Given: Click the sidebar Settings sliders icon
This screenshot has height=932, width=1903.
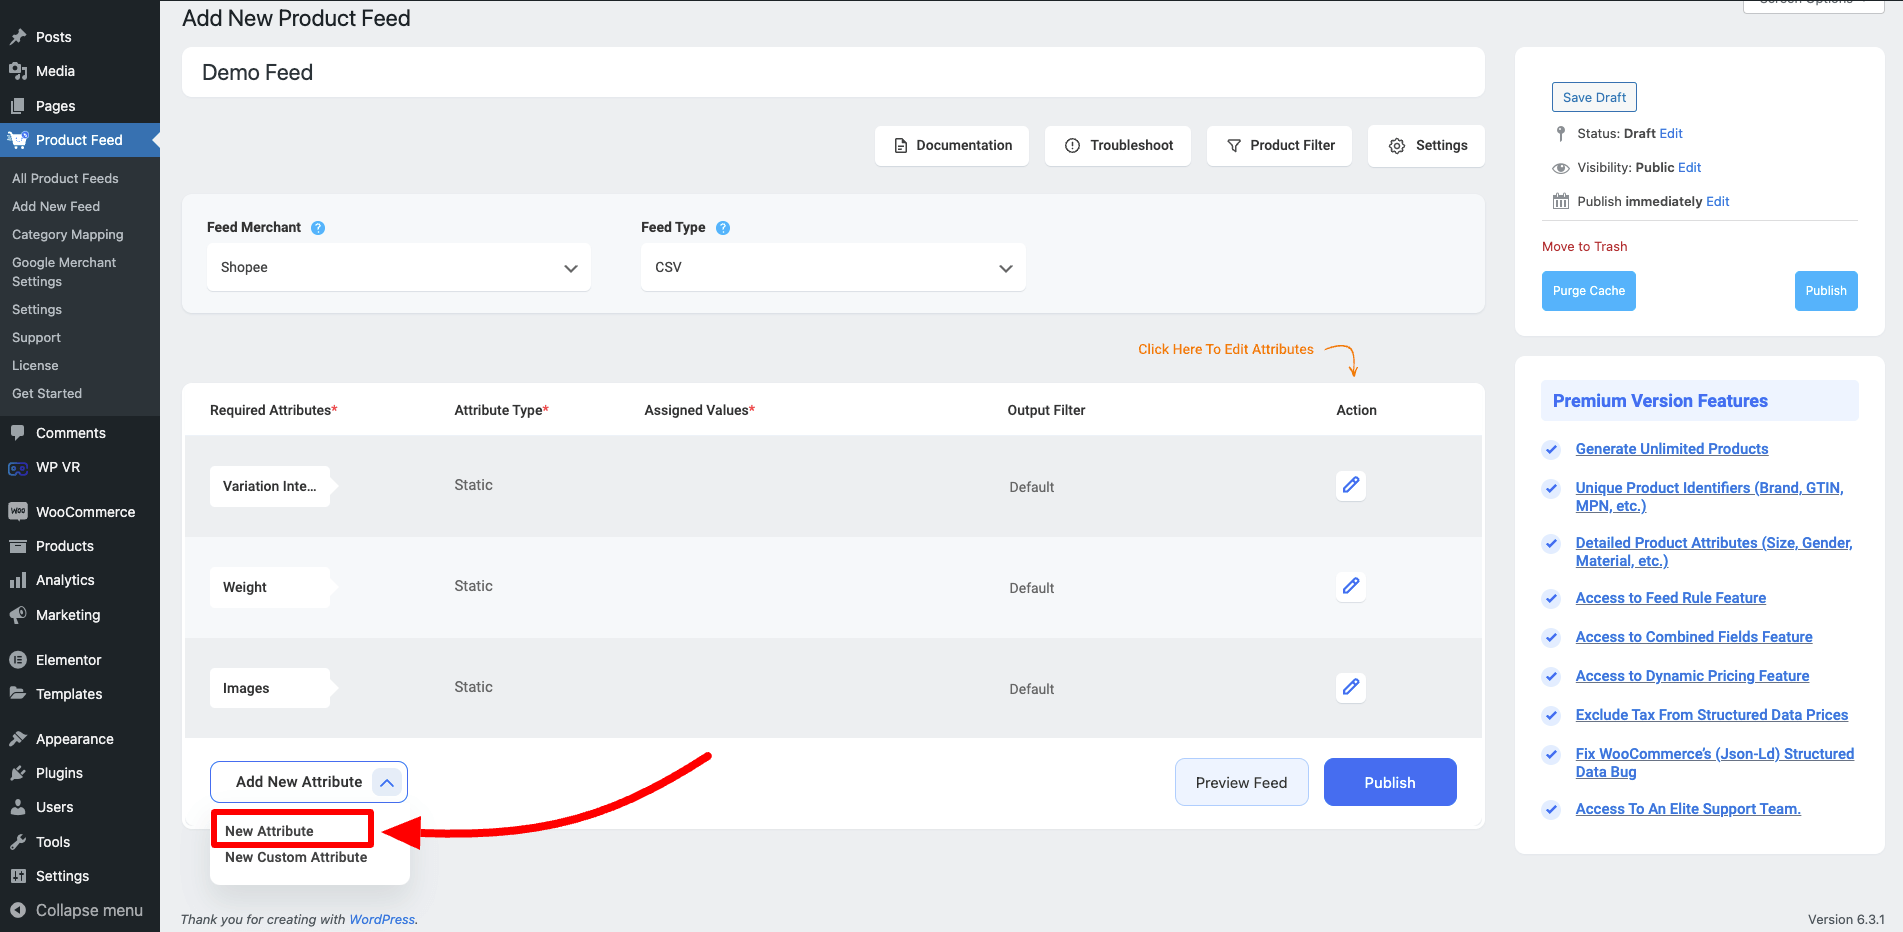Looking at the screenshot, I should (x=18, y=876).
